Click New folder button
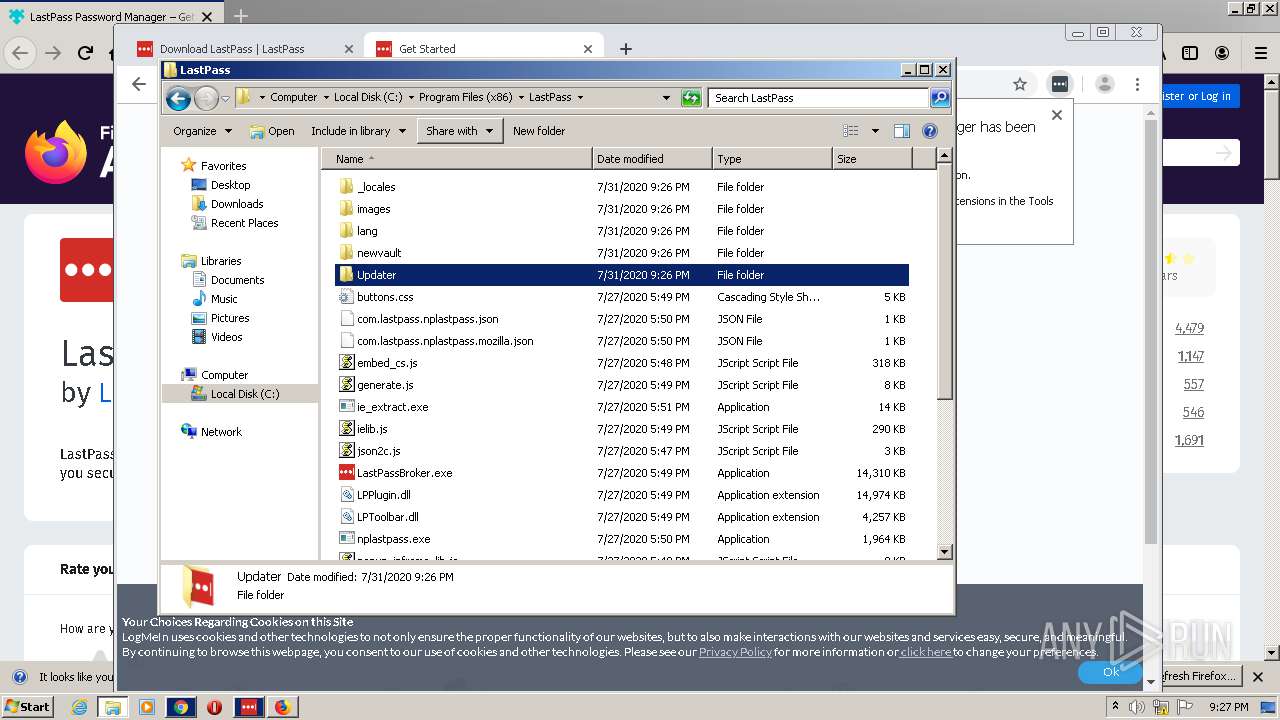Screen dimensions: 1280x720 539,131
